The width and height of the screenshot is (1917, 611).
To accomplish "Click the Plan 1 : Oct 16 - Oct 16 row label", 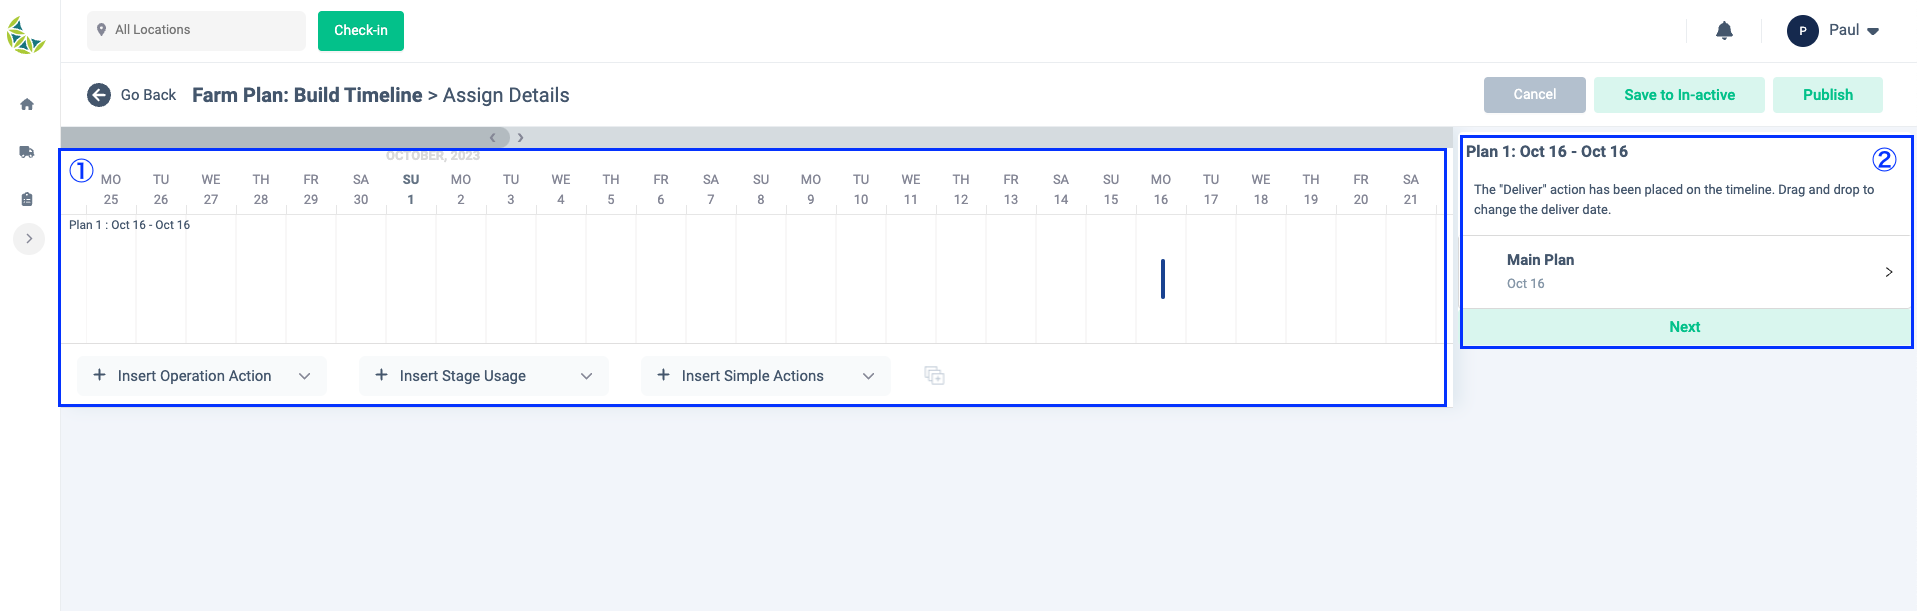I will pos(129,225).
